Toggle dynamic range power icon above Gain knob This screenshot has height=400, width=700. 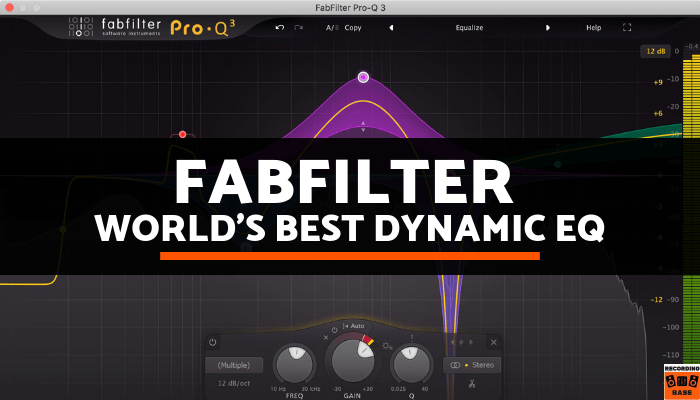(335, 327)
